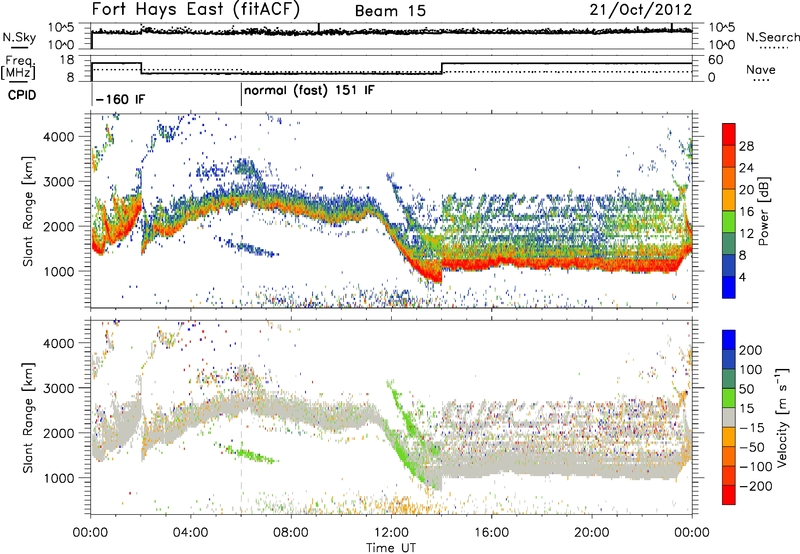Click the 'Fort Hays East (fitACF)' title
This screenshot has height=554, width=800.
[196, 10]
